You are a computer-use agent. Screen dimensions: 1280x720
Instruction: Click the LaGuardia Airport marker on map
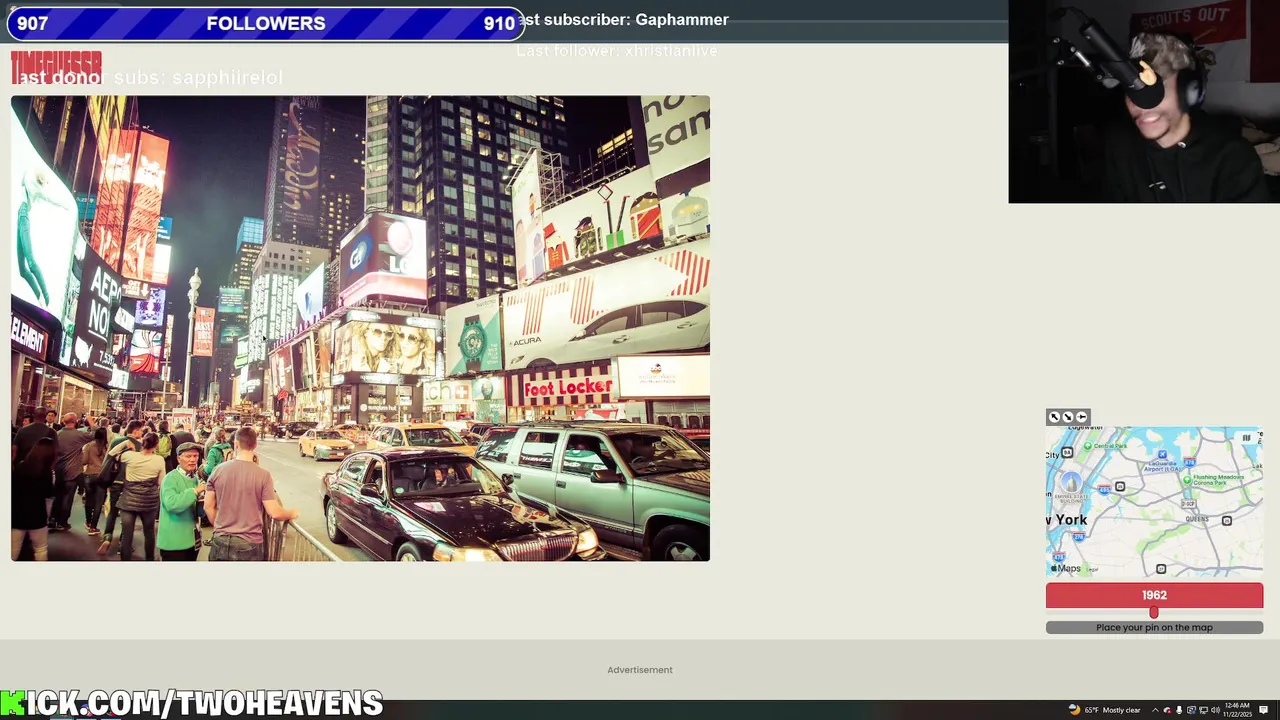1162,454
